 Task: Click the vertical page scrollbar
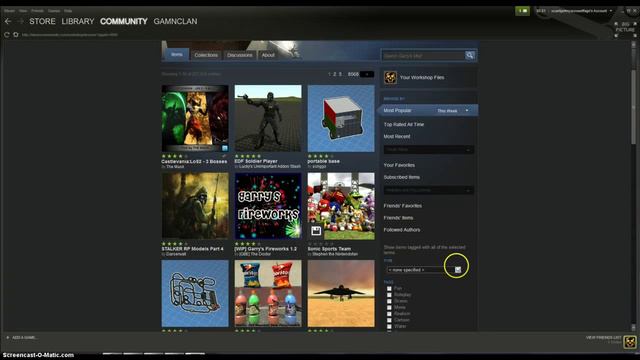tap(633, 107)
